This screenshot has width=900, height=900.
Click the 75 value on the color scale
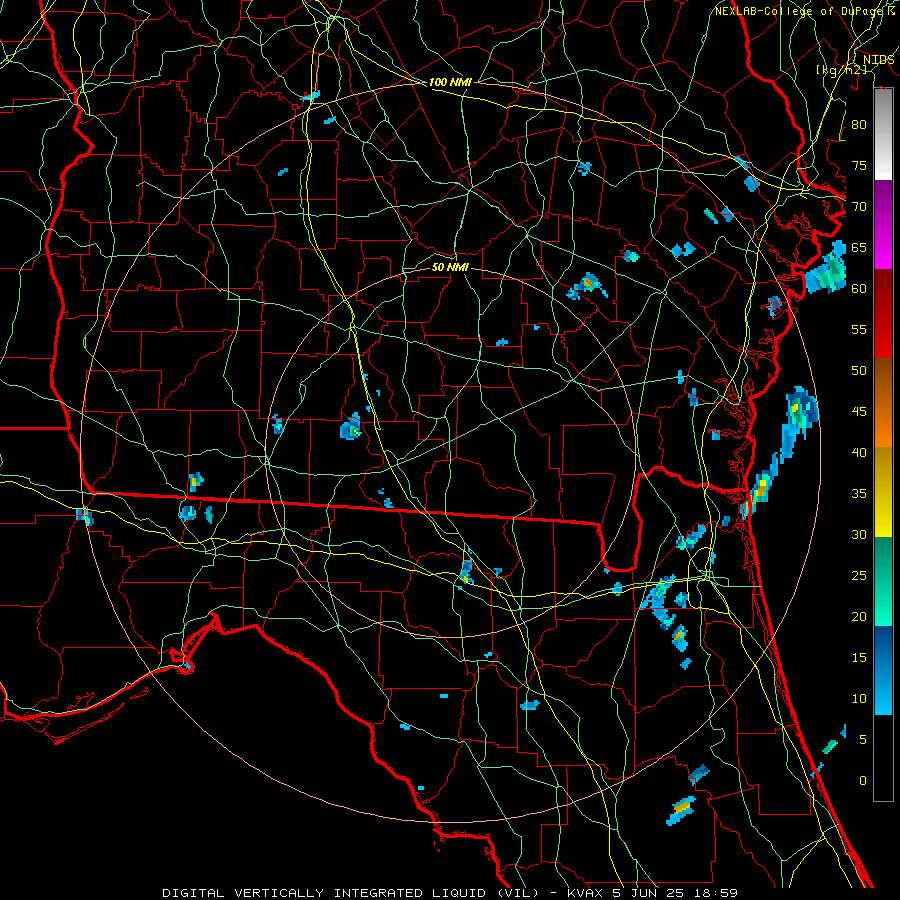click(859, 165)
